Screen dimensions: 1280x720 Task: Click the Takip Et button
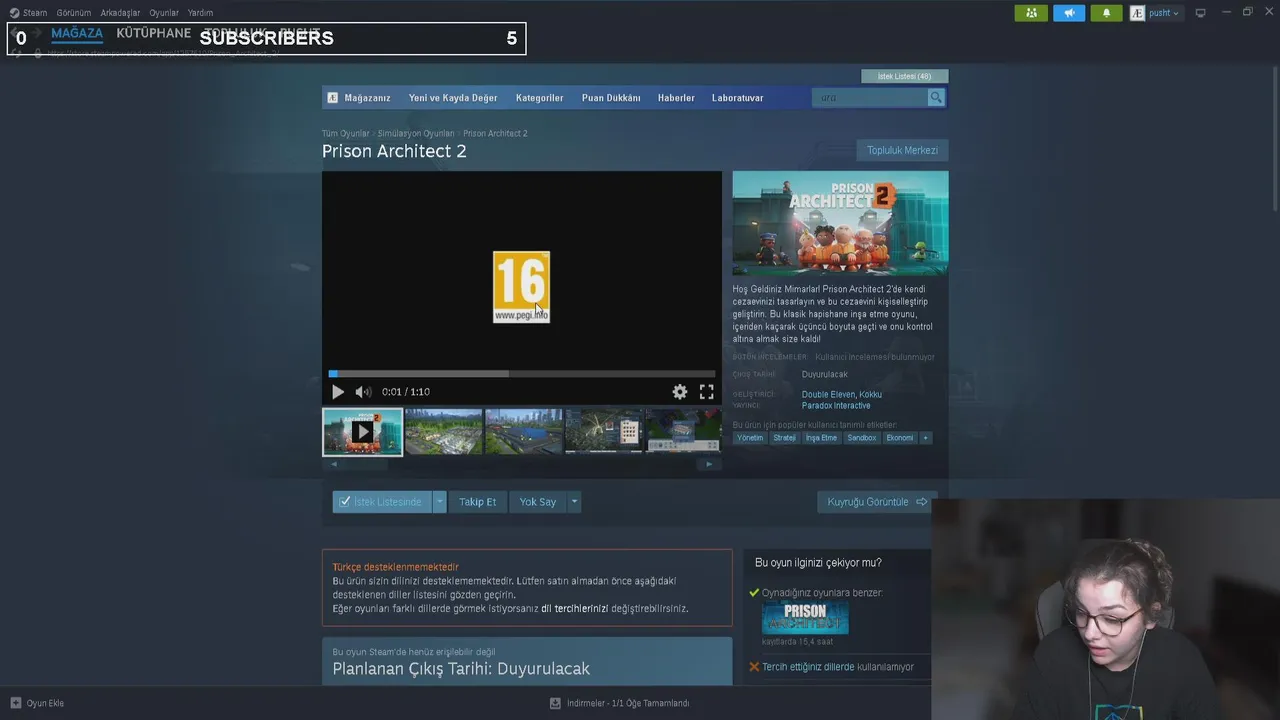click(x=477, y=502)
